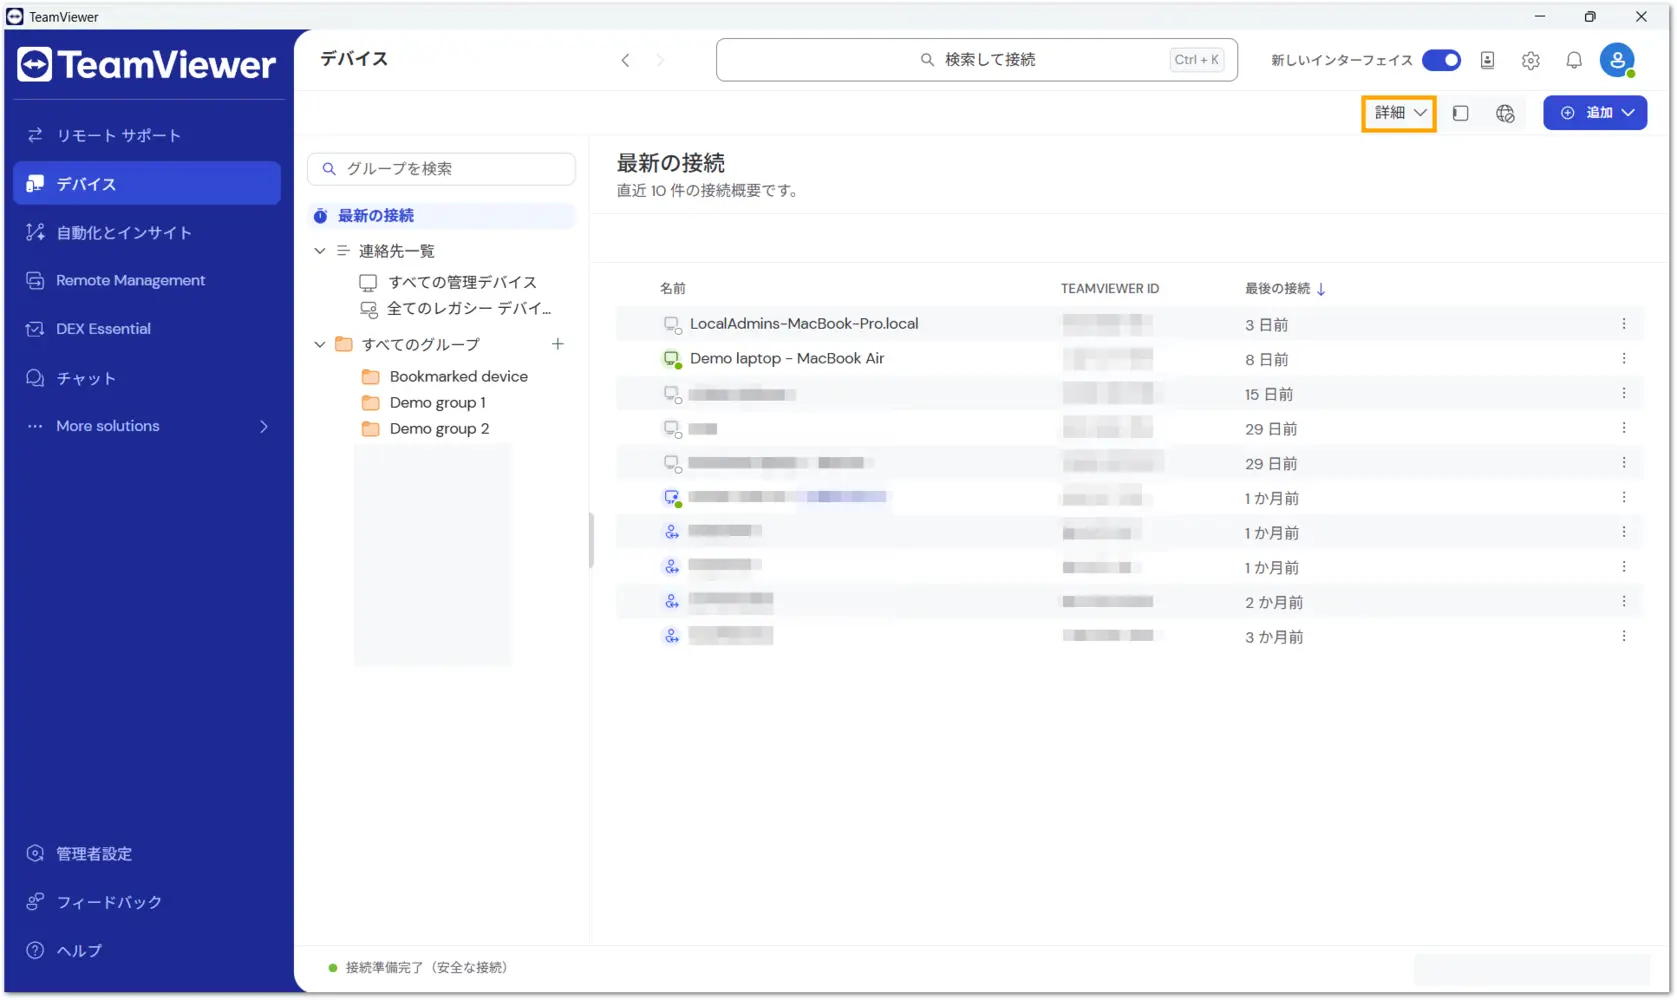Click the globe settings icon
1677x1000 pixels.
click(x=1505, y=113)
